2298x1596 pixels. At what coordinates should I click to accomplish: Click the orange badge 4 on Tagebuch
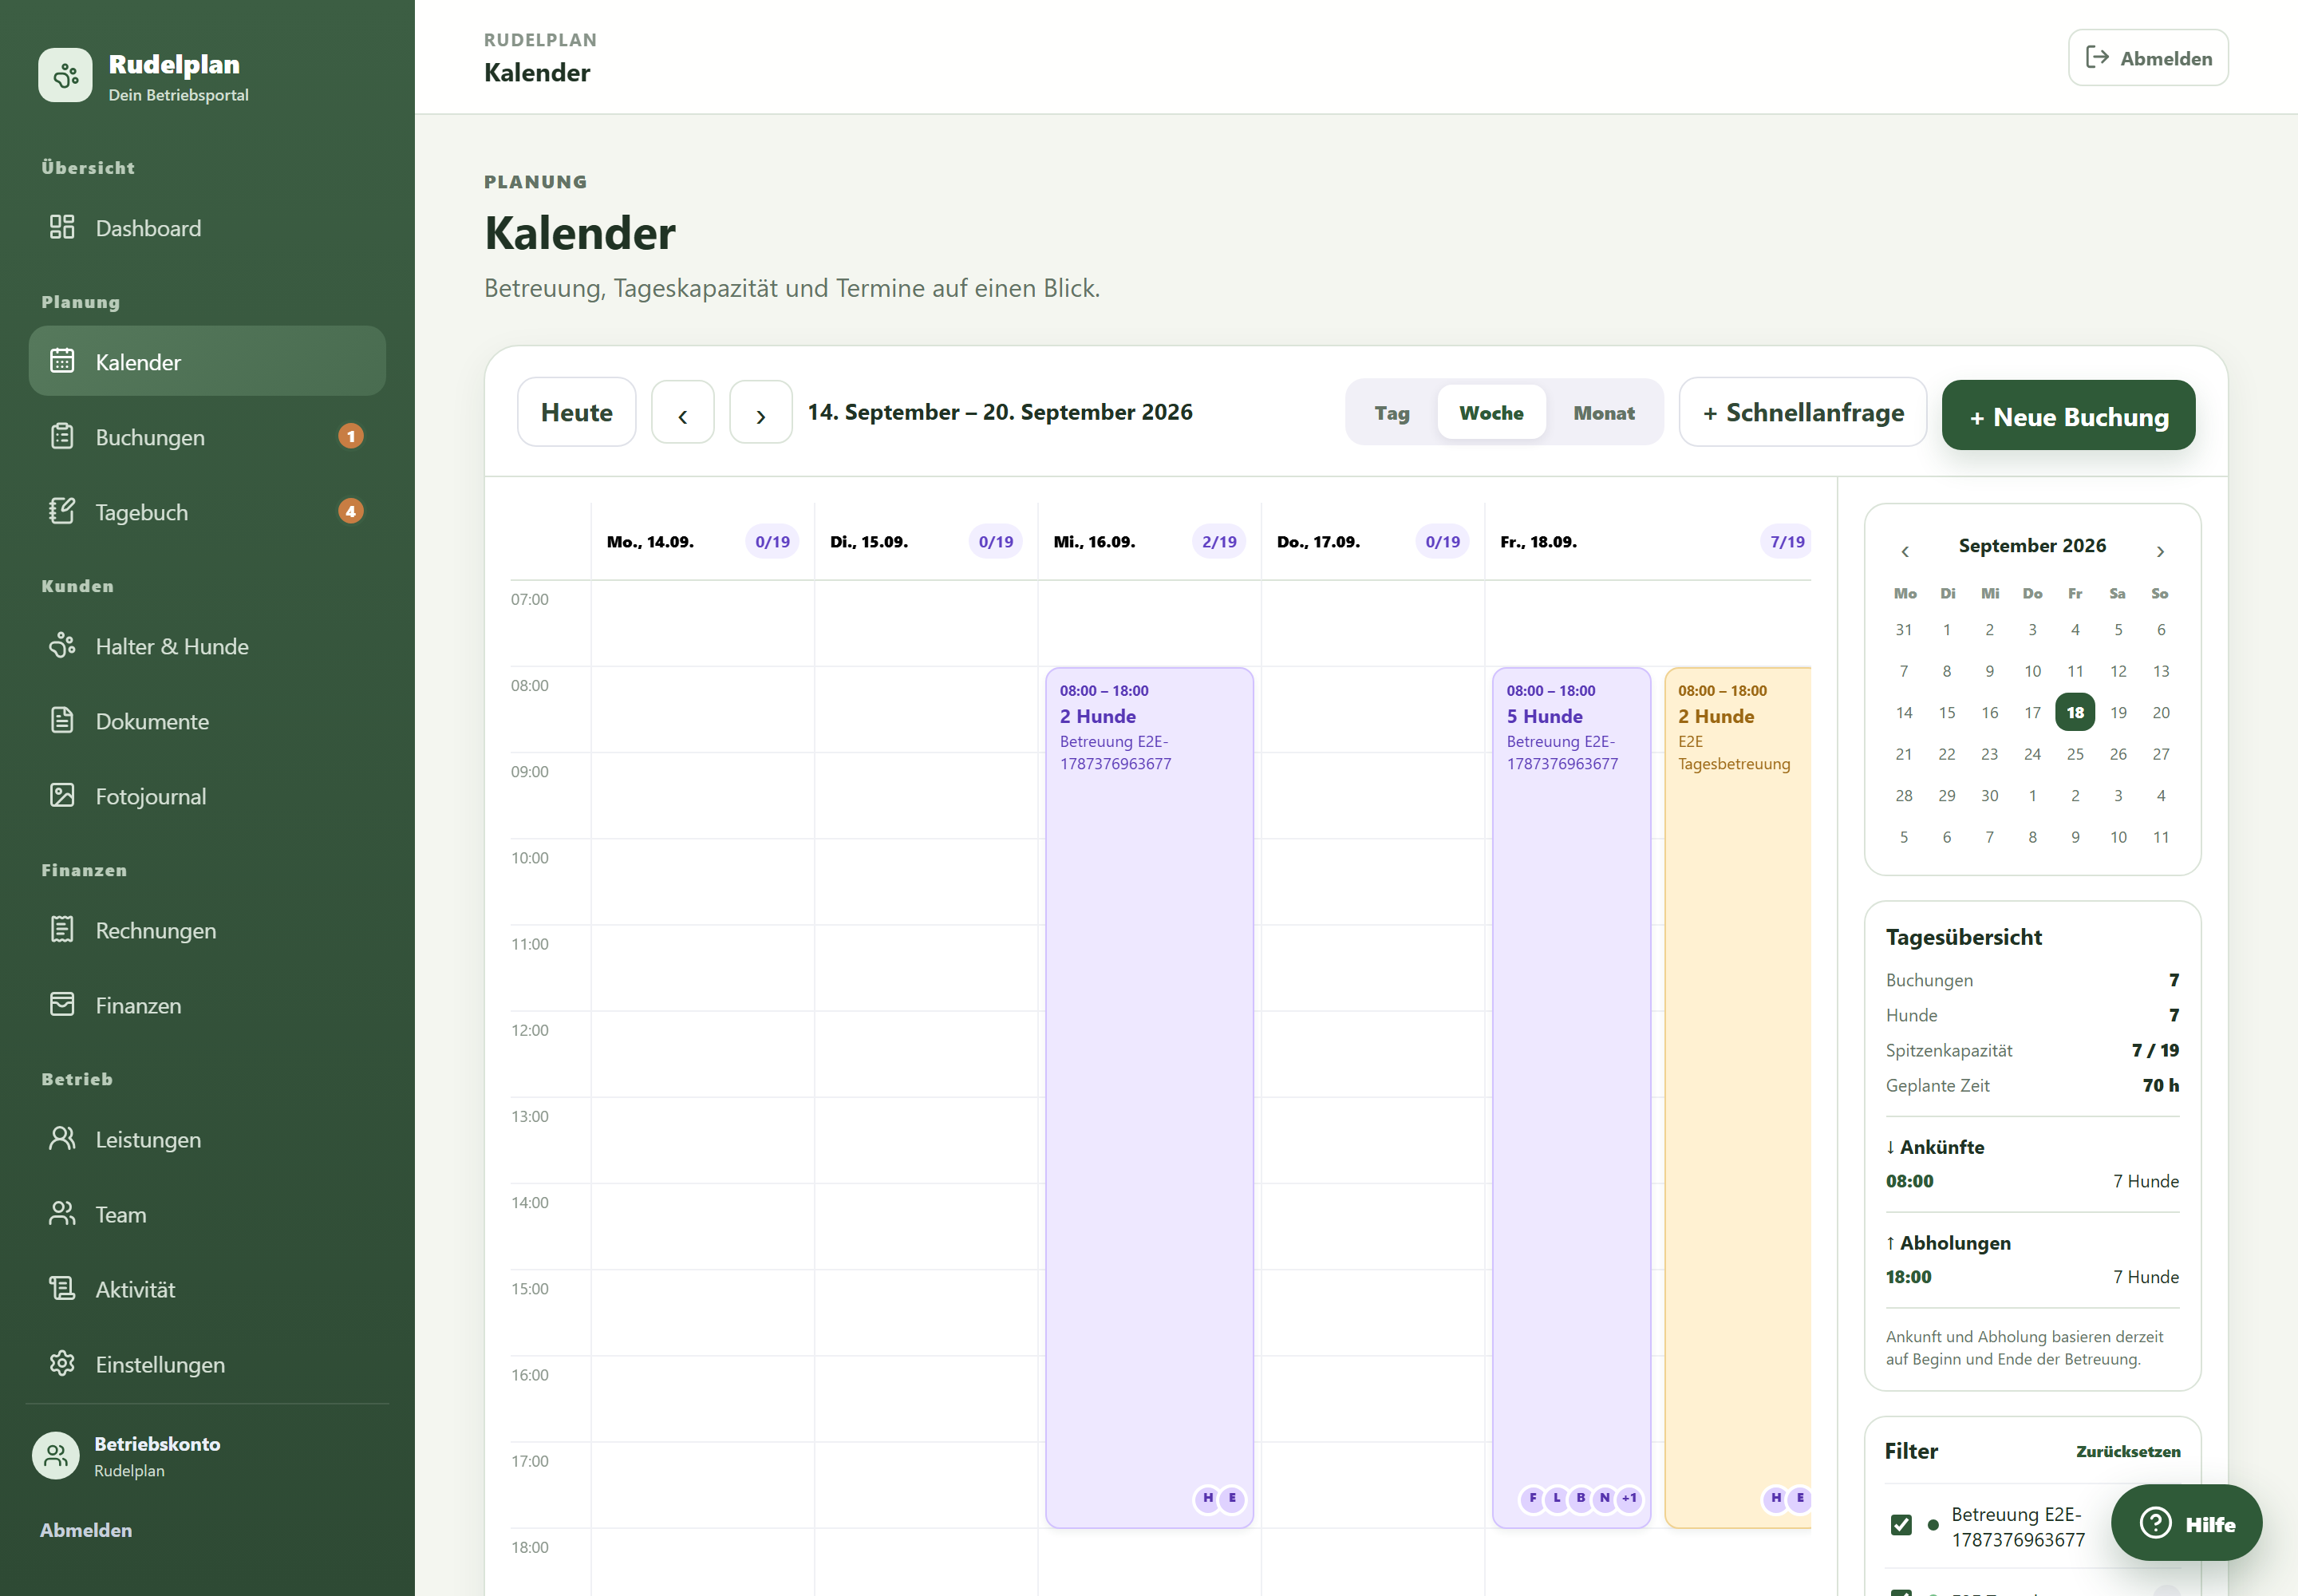(x=350, y=511)
